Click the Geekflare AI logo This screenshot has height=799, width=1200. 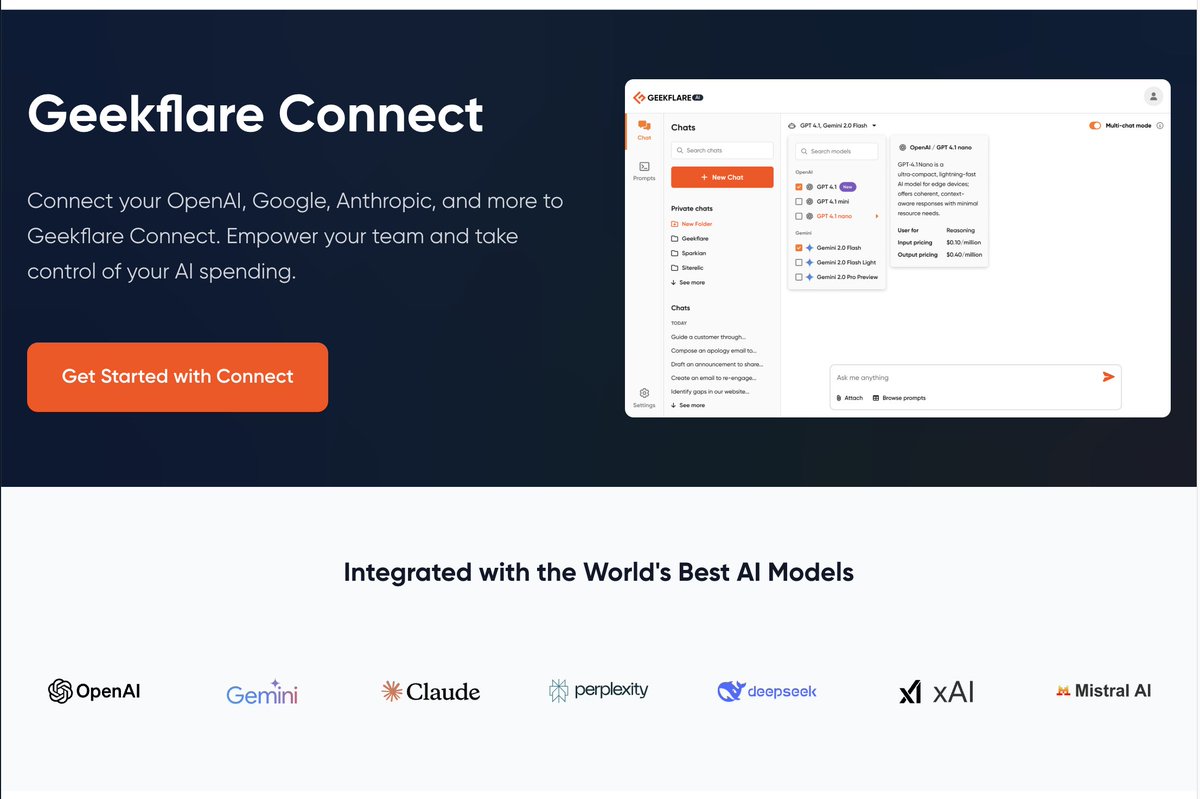(x=668, y=96)
